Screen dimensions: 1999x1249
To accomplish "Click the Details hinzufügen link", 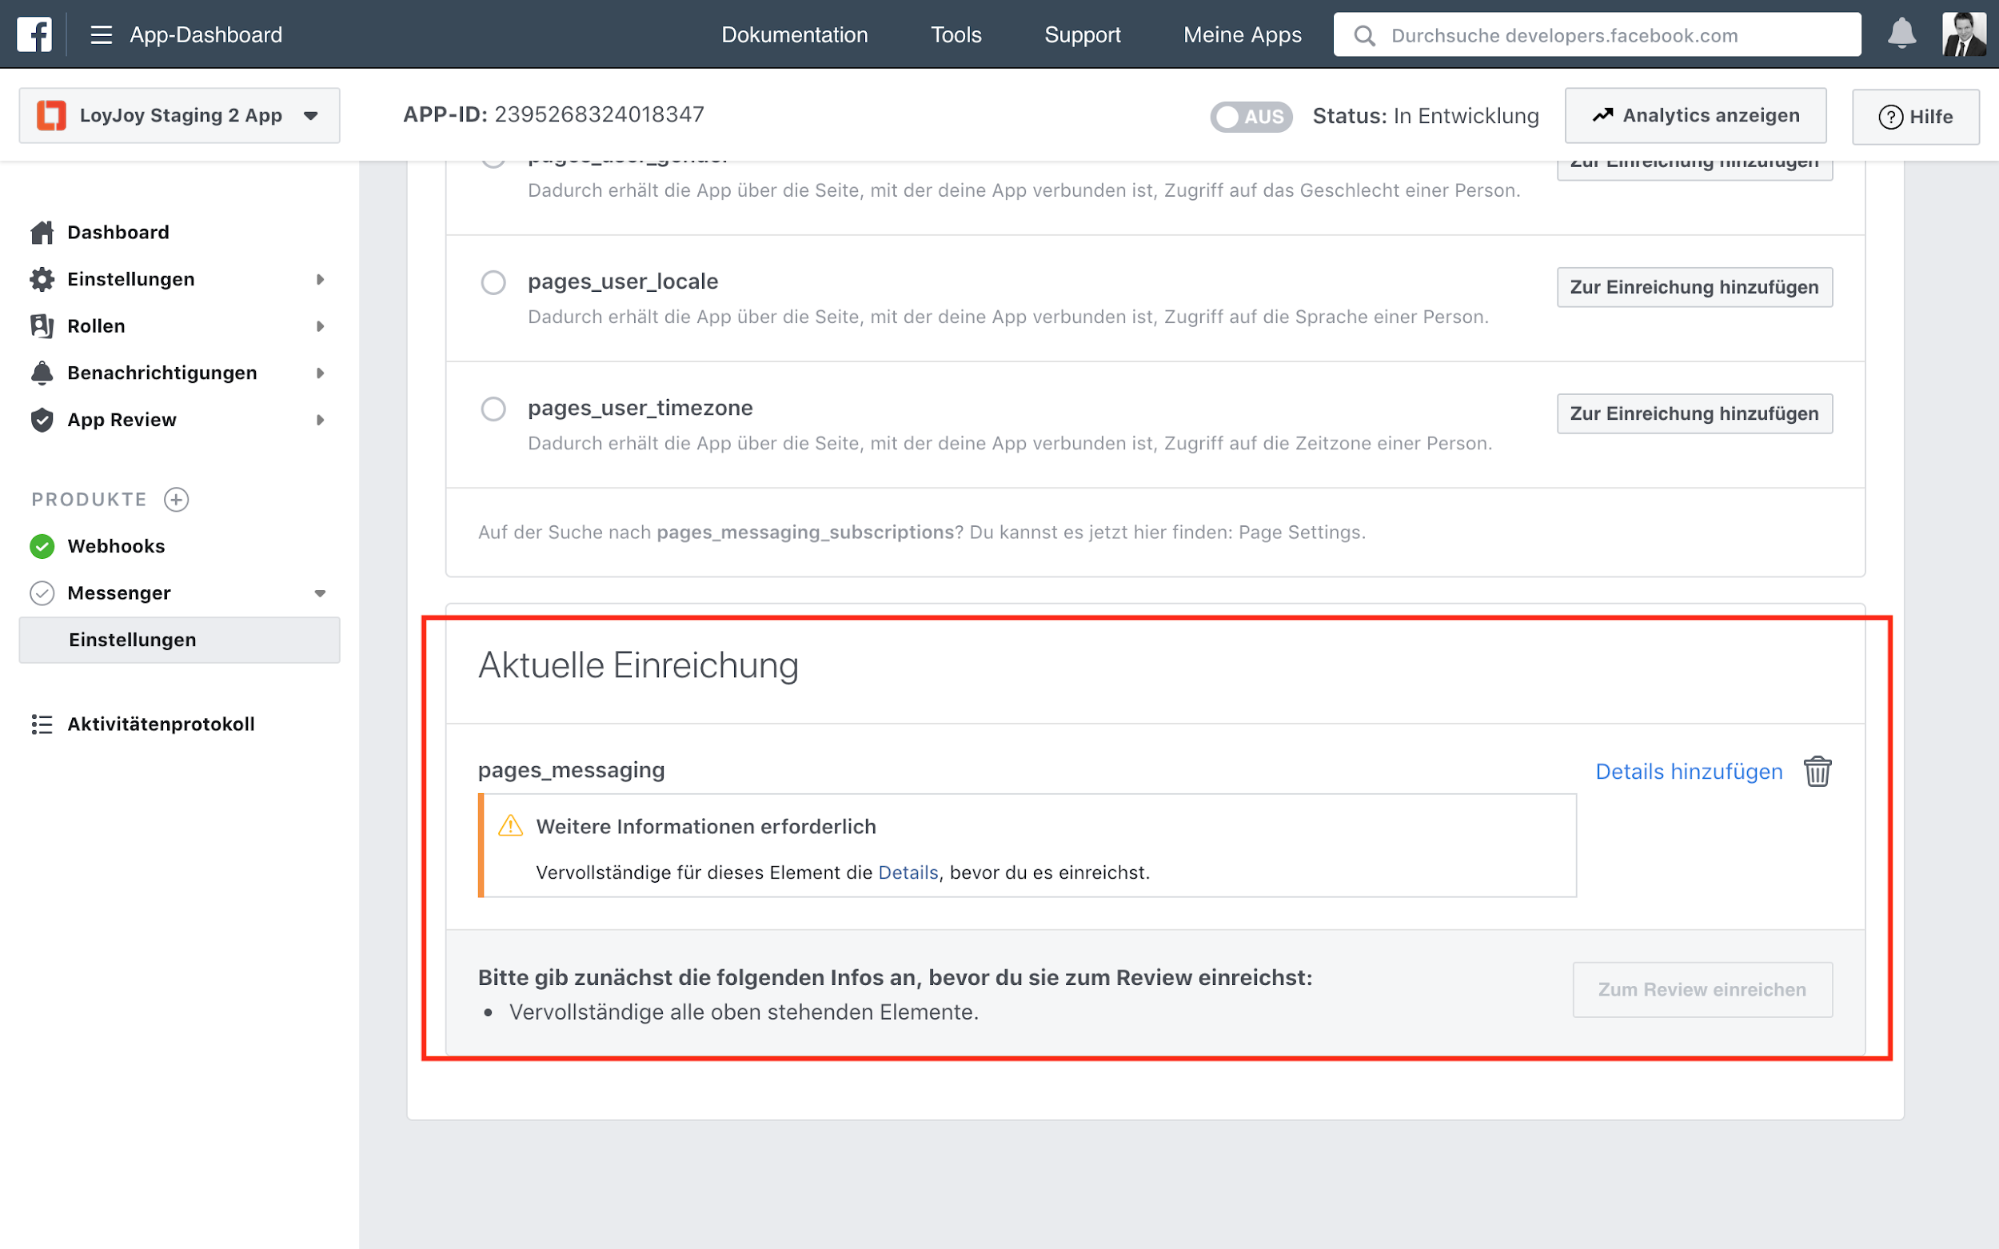I will (1688, 771).
